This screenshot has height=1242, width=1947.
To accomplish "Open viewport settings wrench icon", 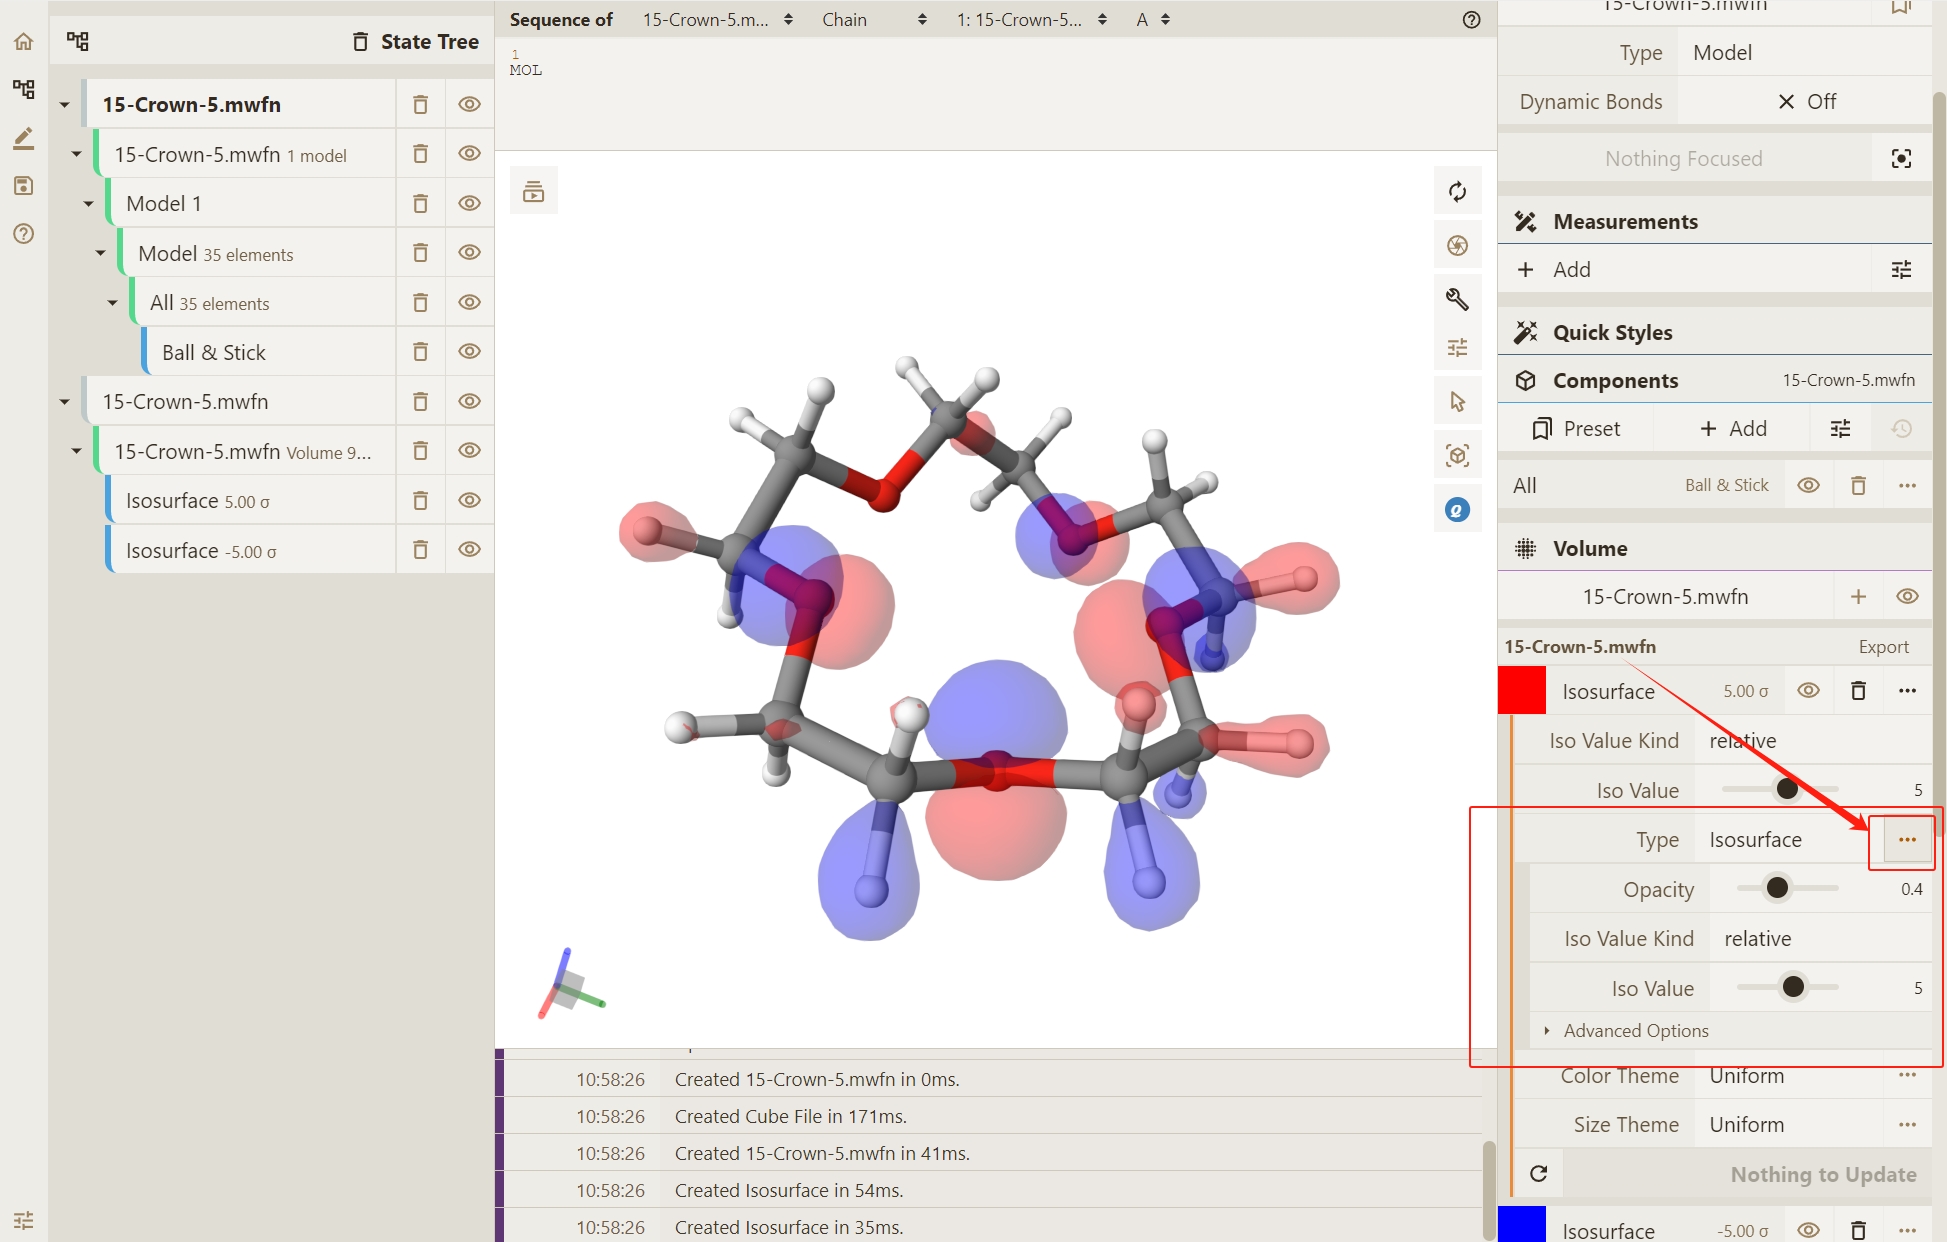I will (1457, 299).
